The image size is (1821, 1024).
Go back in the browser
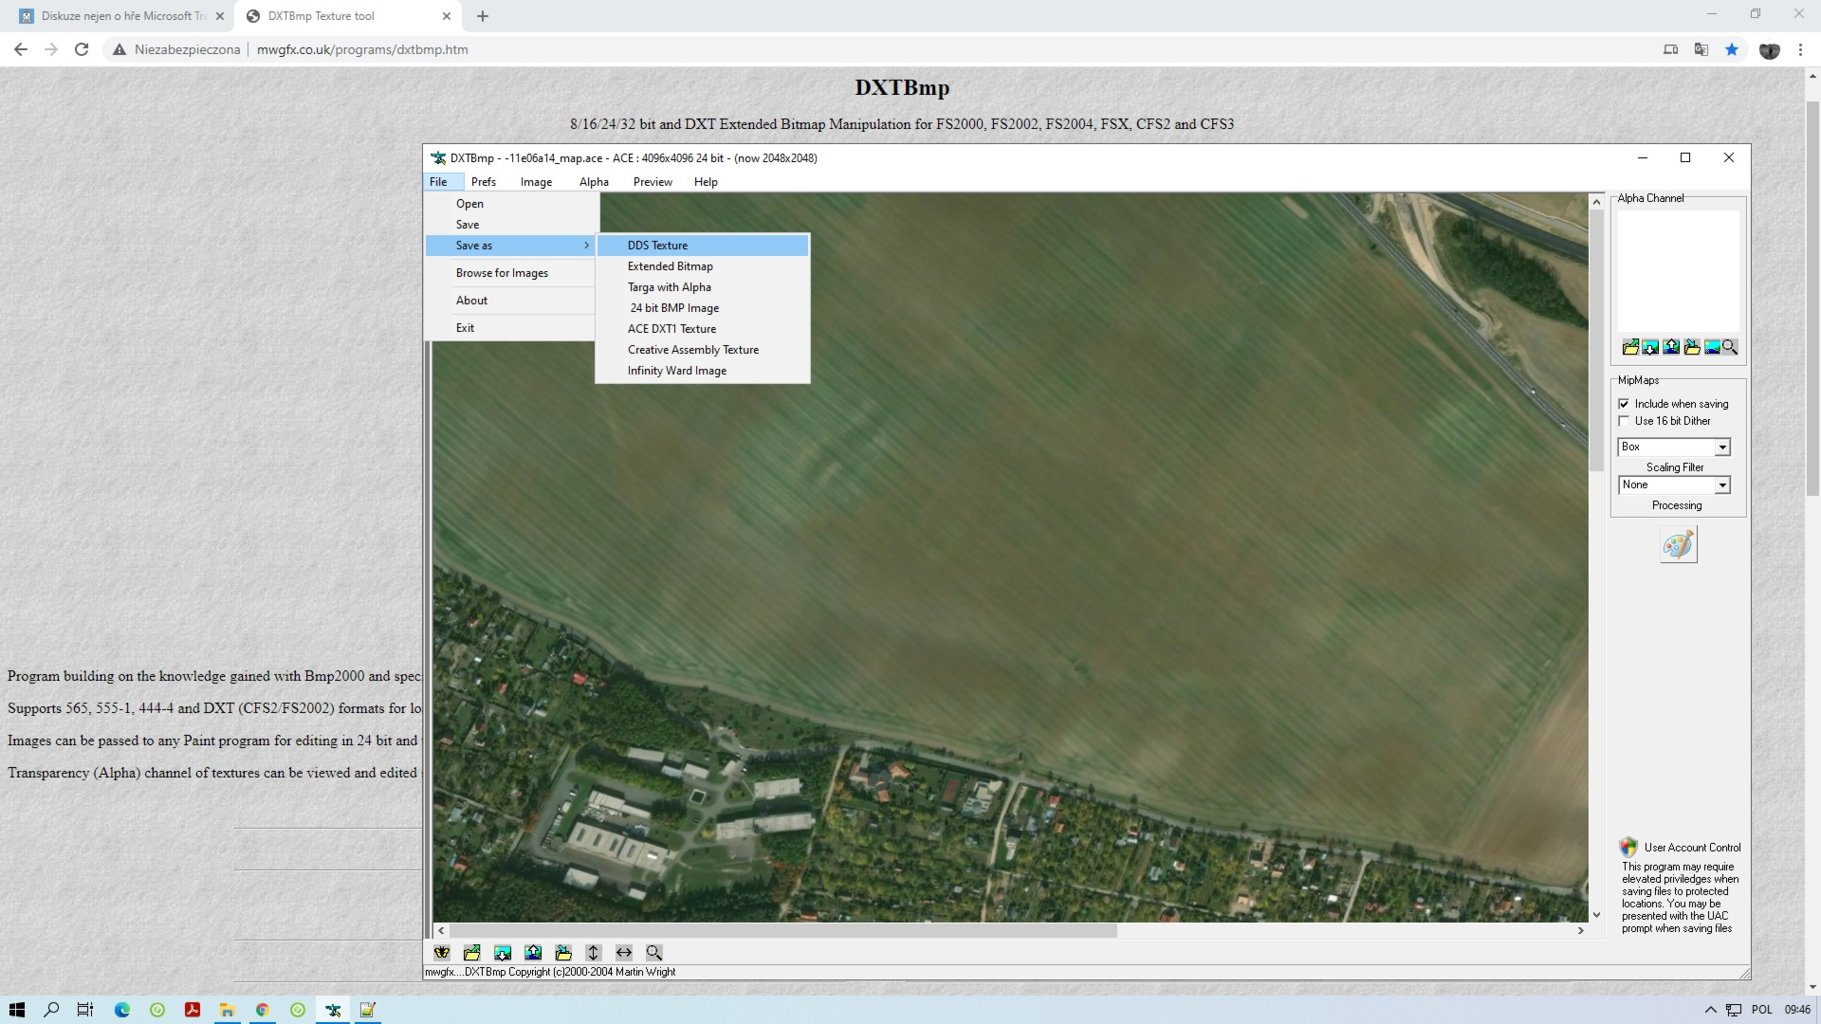point(21,49)
